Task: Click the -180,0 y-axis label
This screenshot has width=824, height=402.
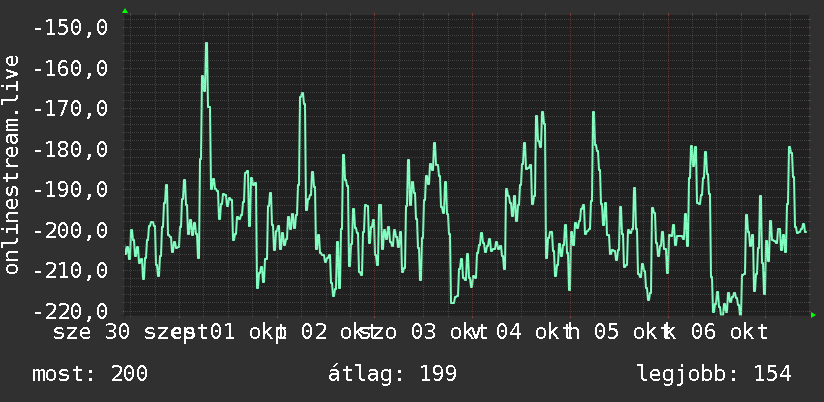Action: [x=70, y=149]
